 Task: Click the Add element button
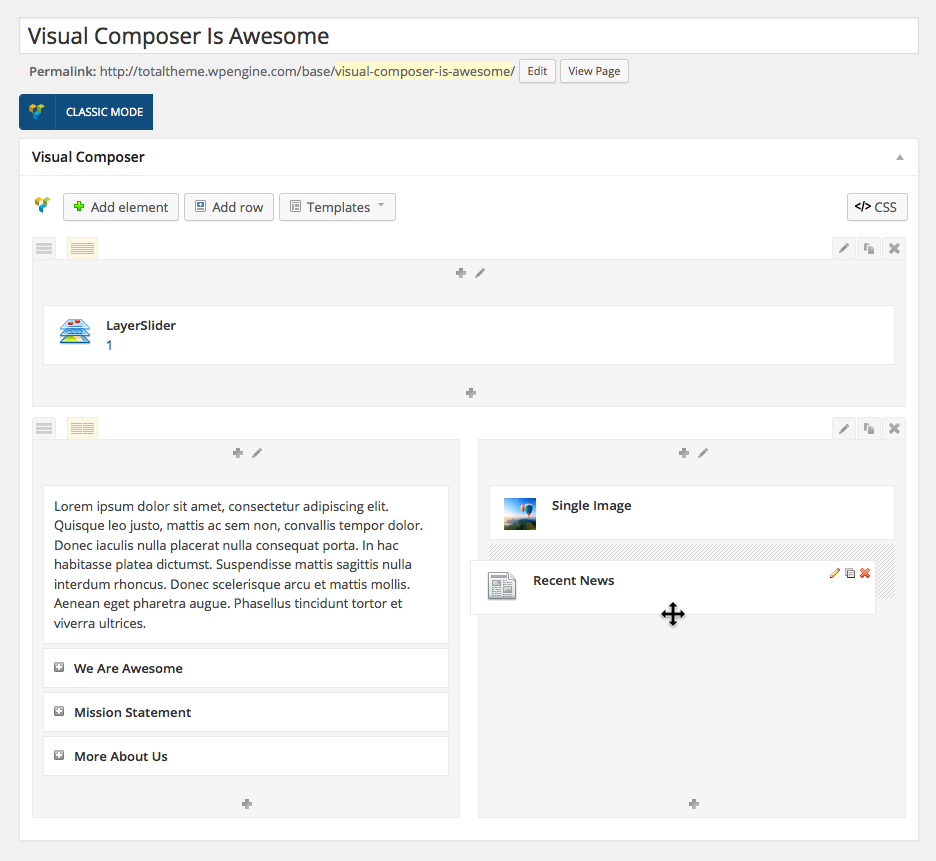click(121, 207)
